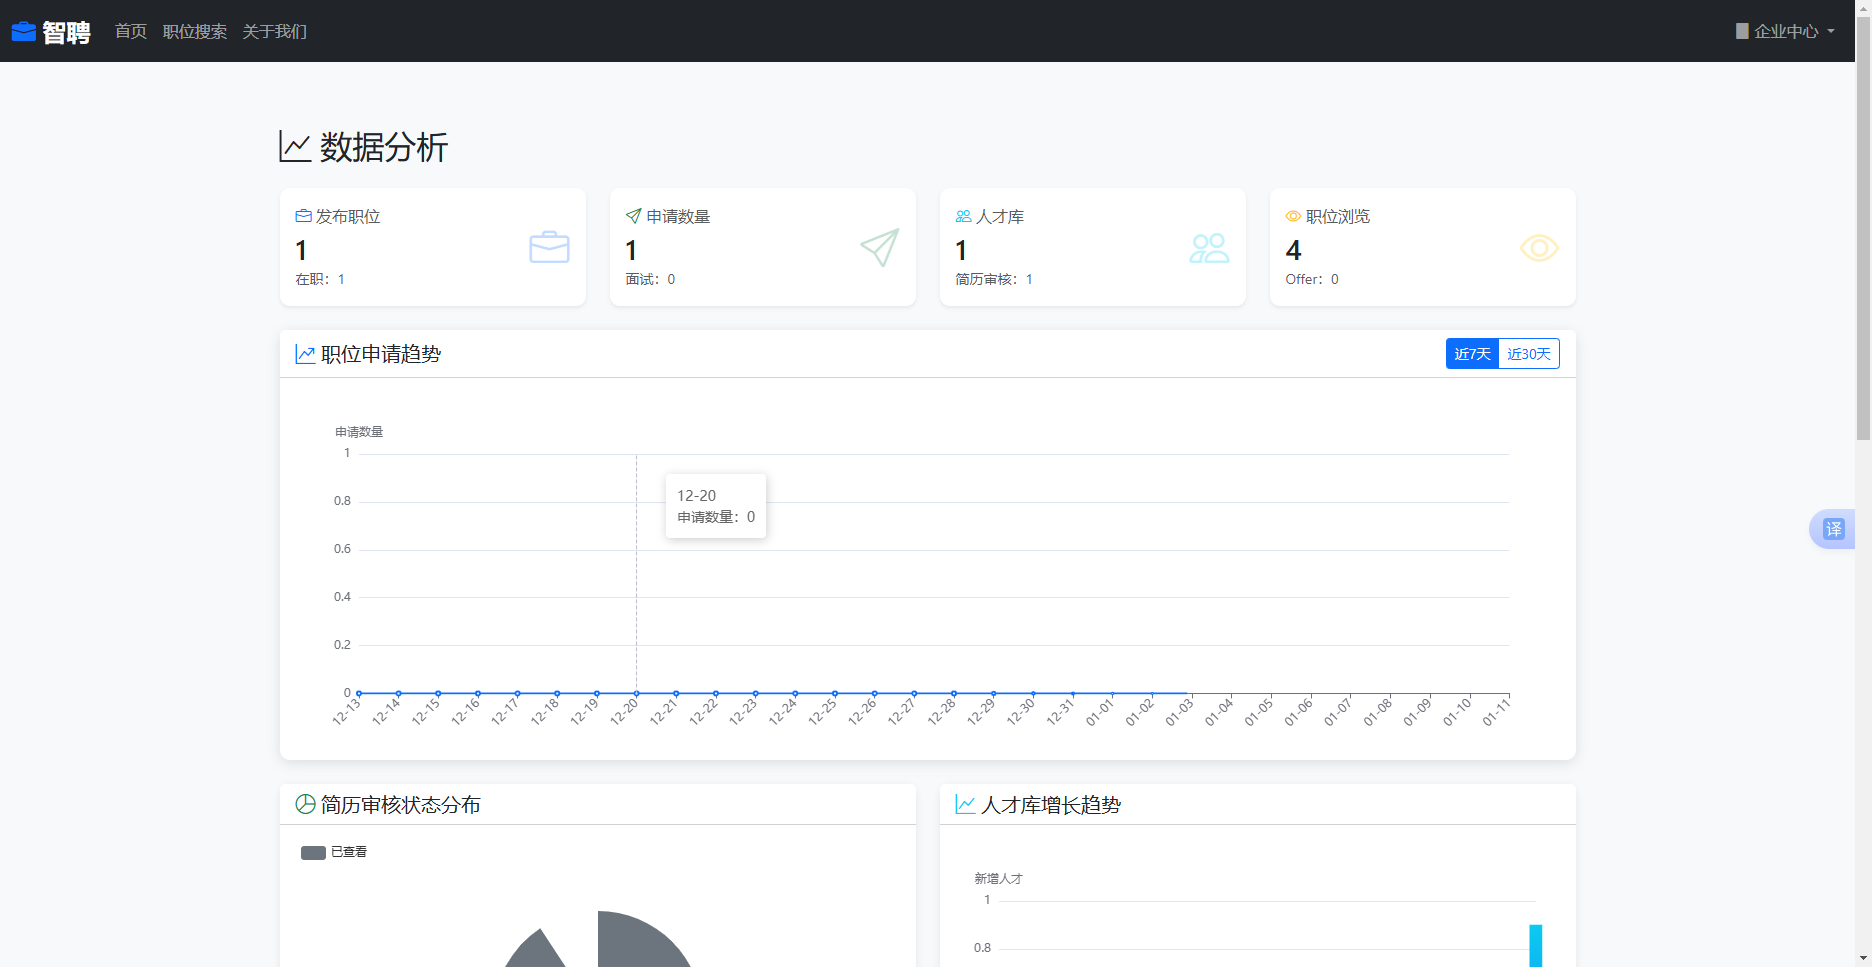1872x967 pixels.
Task: Click the floating 译 translate button
Action: [1833, 529]
